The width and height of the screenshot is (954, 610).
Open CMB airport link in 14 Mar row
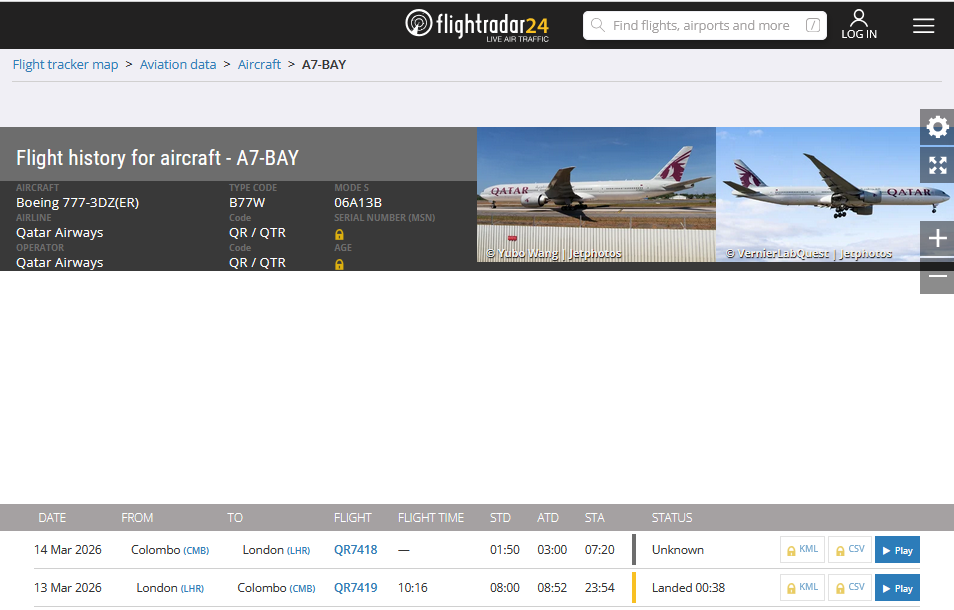(196, 550)
